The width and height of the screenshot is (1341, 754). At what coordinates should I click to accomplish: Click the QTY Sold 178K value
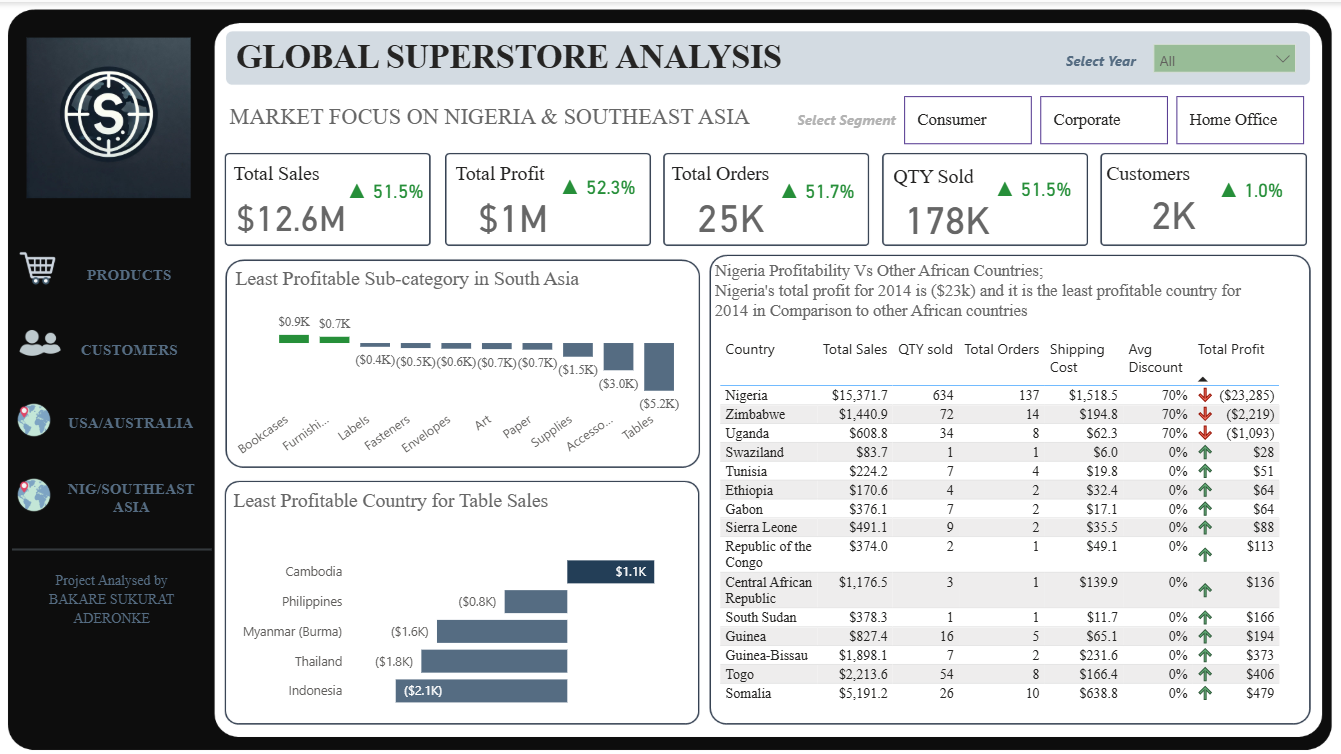click(x=948, y=221)
